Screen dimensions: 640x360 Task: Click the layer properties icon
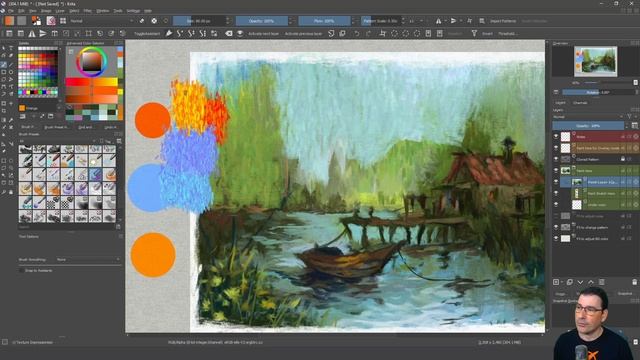[x=602, y=282]
